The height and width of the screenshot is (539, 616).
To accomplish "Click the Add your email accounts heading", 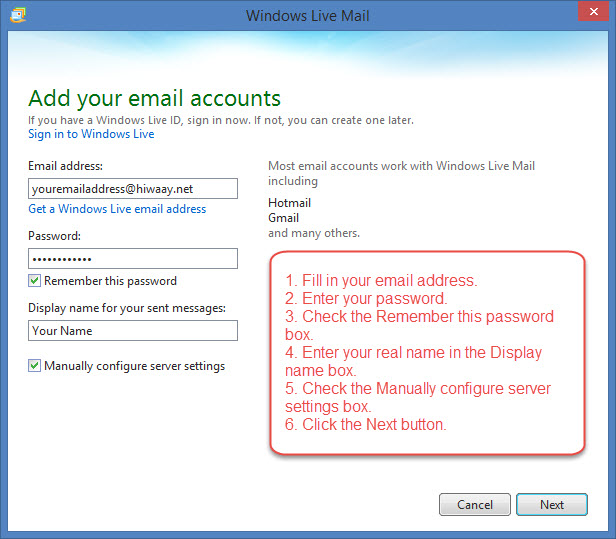I will (x=154, y=98).
